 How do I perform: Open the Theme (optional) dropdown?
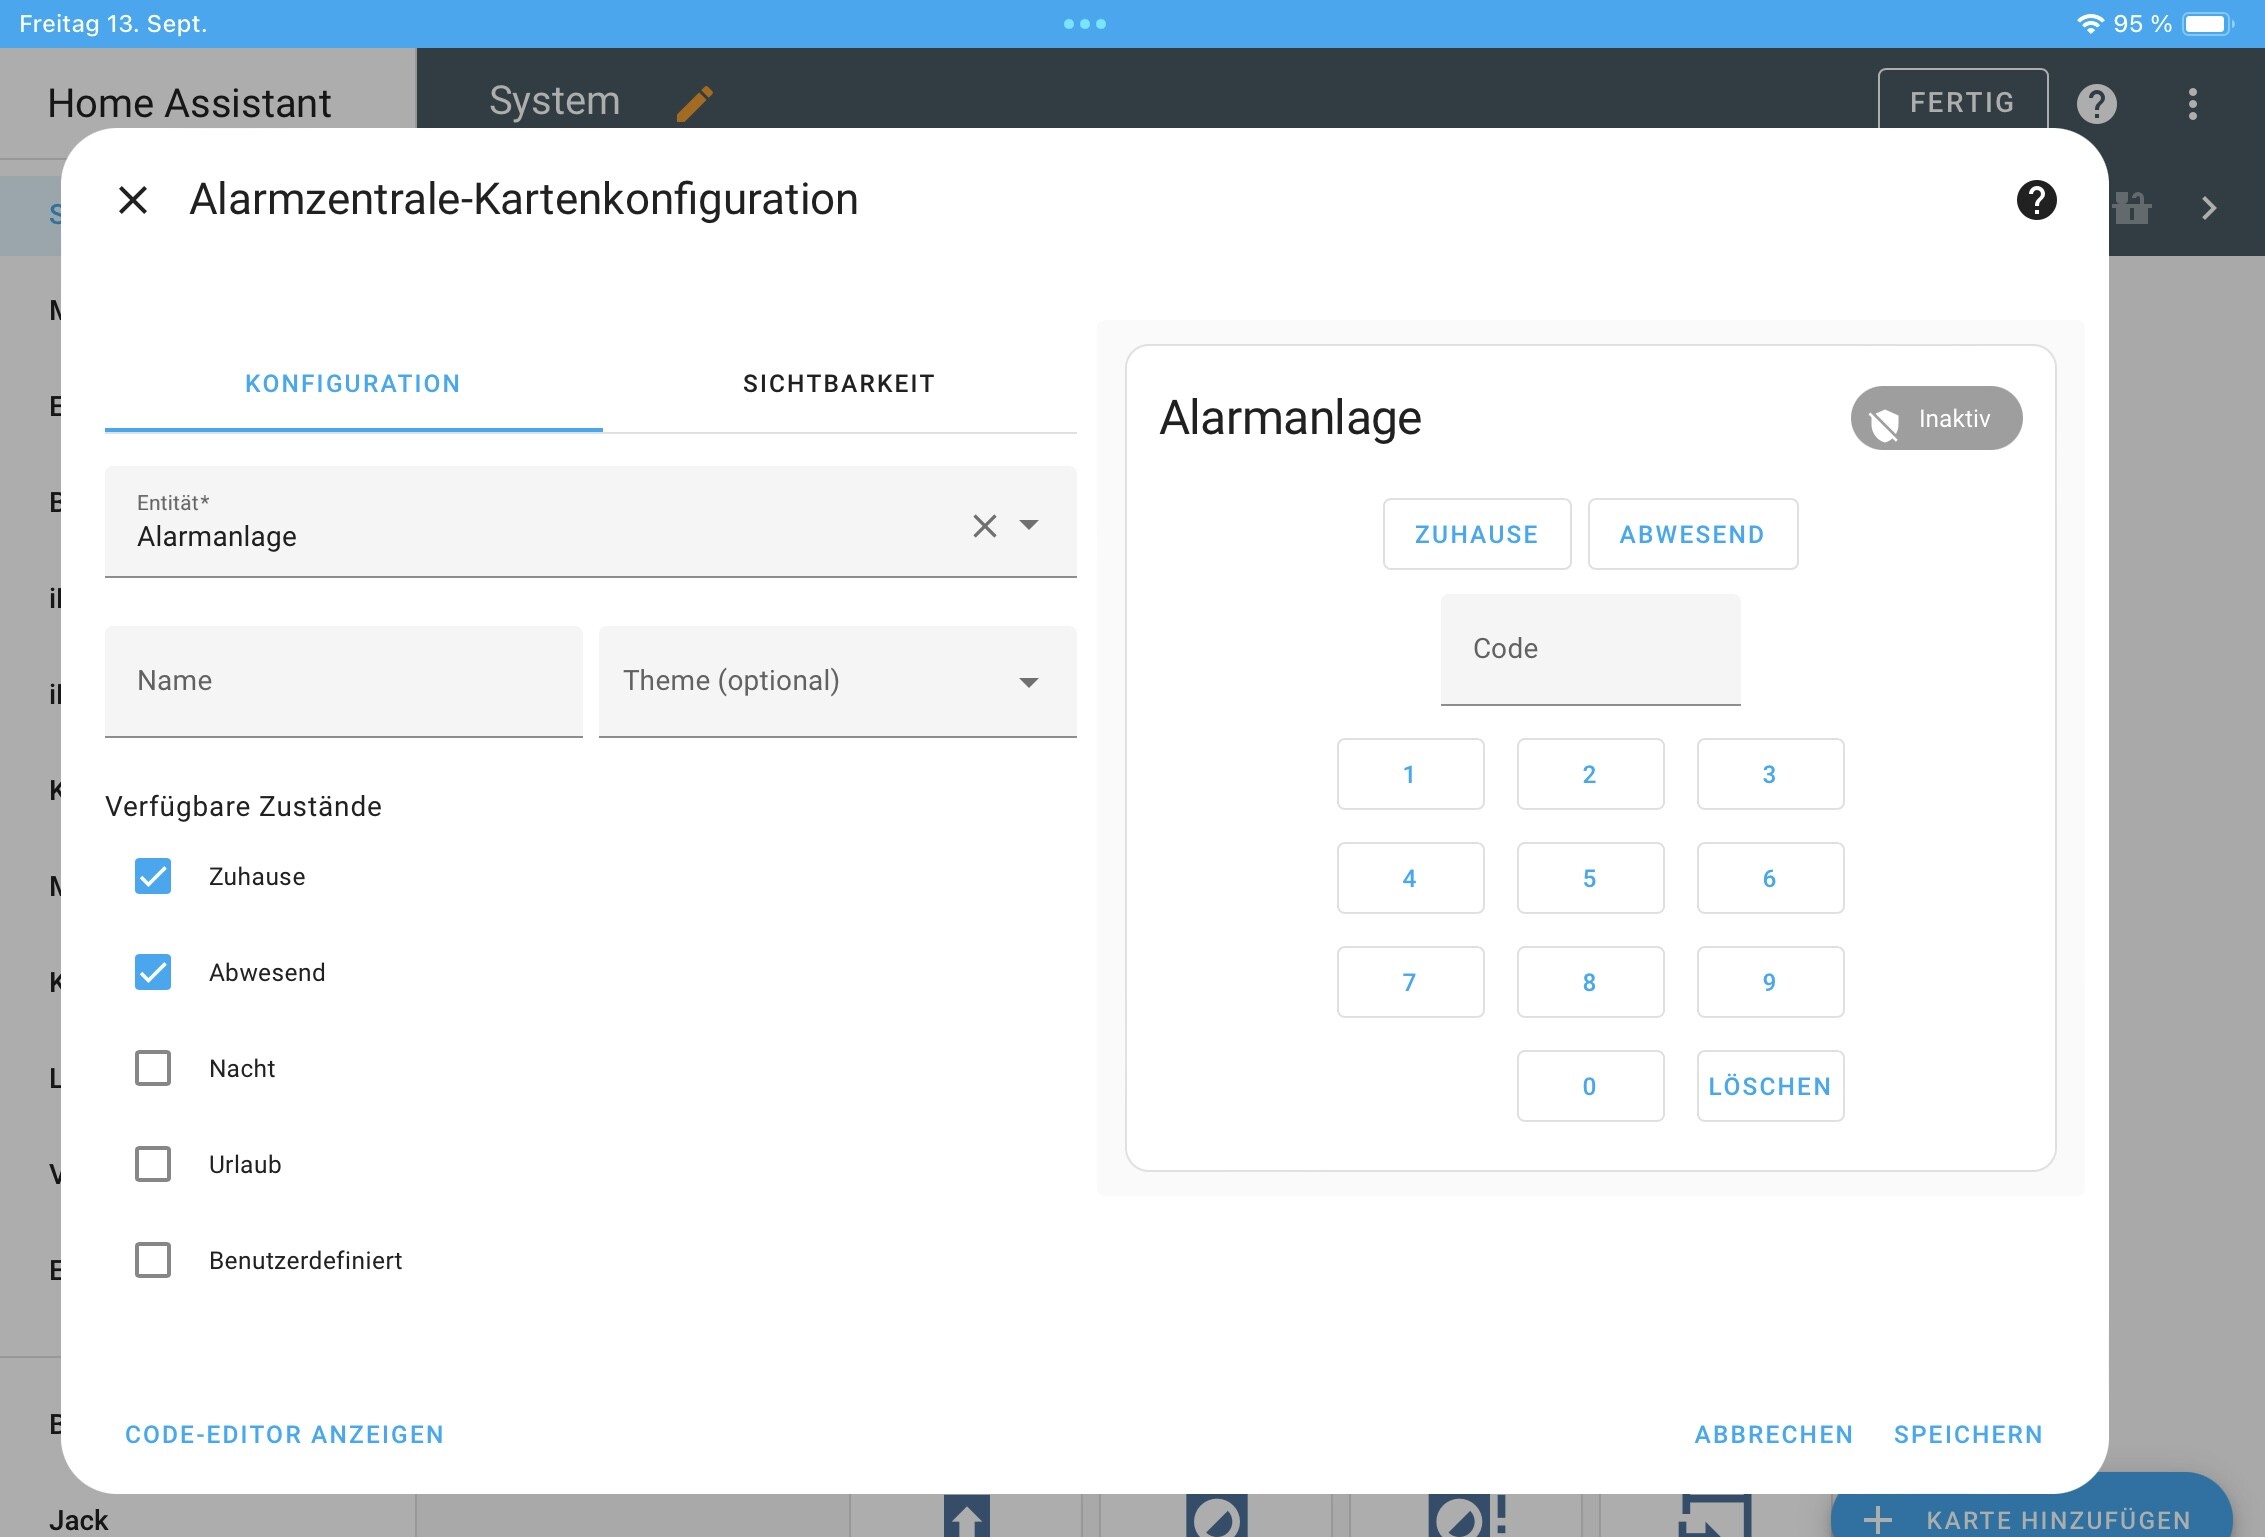pyautogui.click(x=837, y=681)
